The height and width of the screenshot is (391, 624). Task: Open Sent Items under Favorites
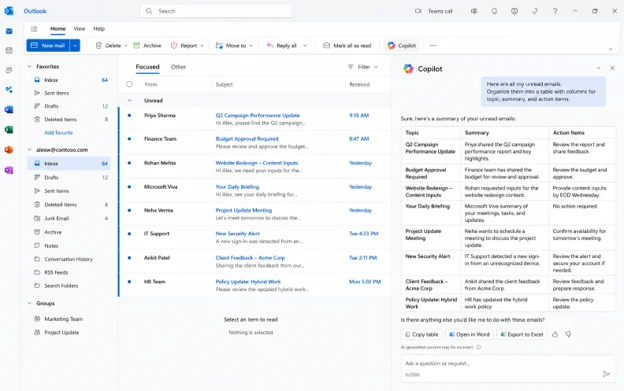coord(68,93)
